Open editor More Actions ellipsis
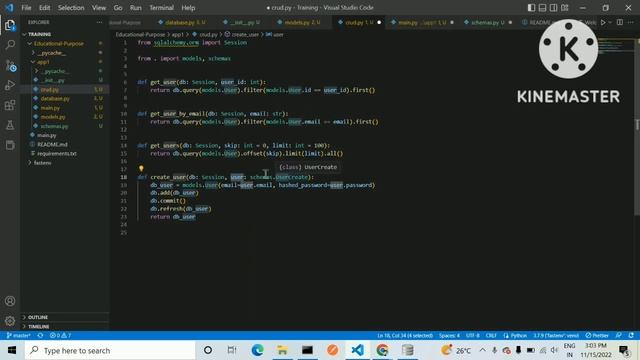640x360 pixels. tap(631, 22)
